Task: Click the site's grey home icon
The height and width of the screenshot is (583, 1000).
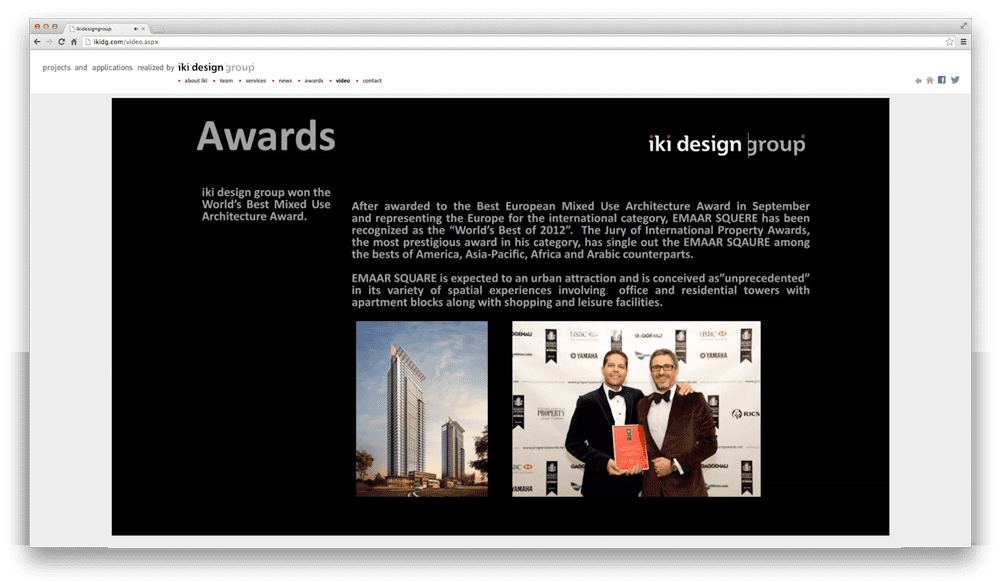Action: pos(930,80)
